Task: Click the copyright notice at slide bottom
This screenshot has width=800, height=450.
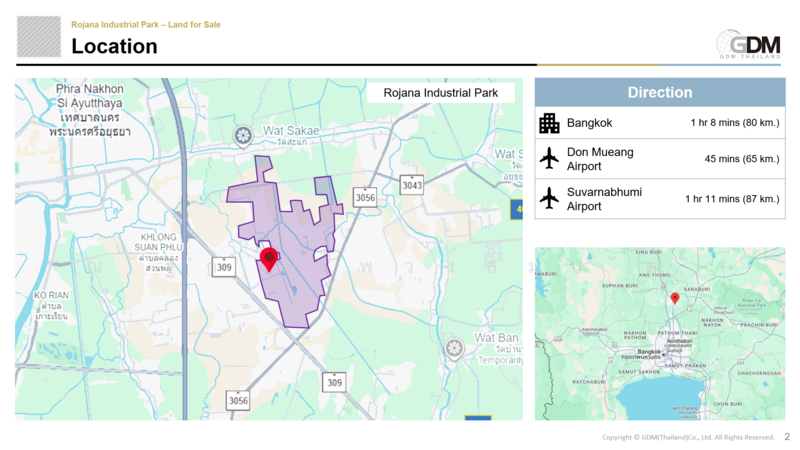Action: pyautogui.click(x=688, y=437)
